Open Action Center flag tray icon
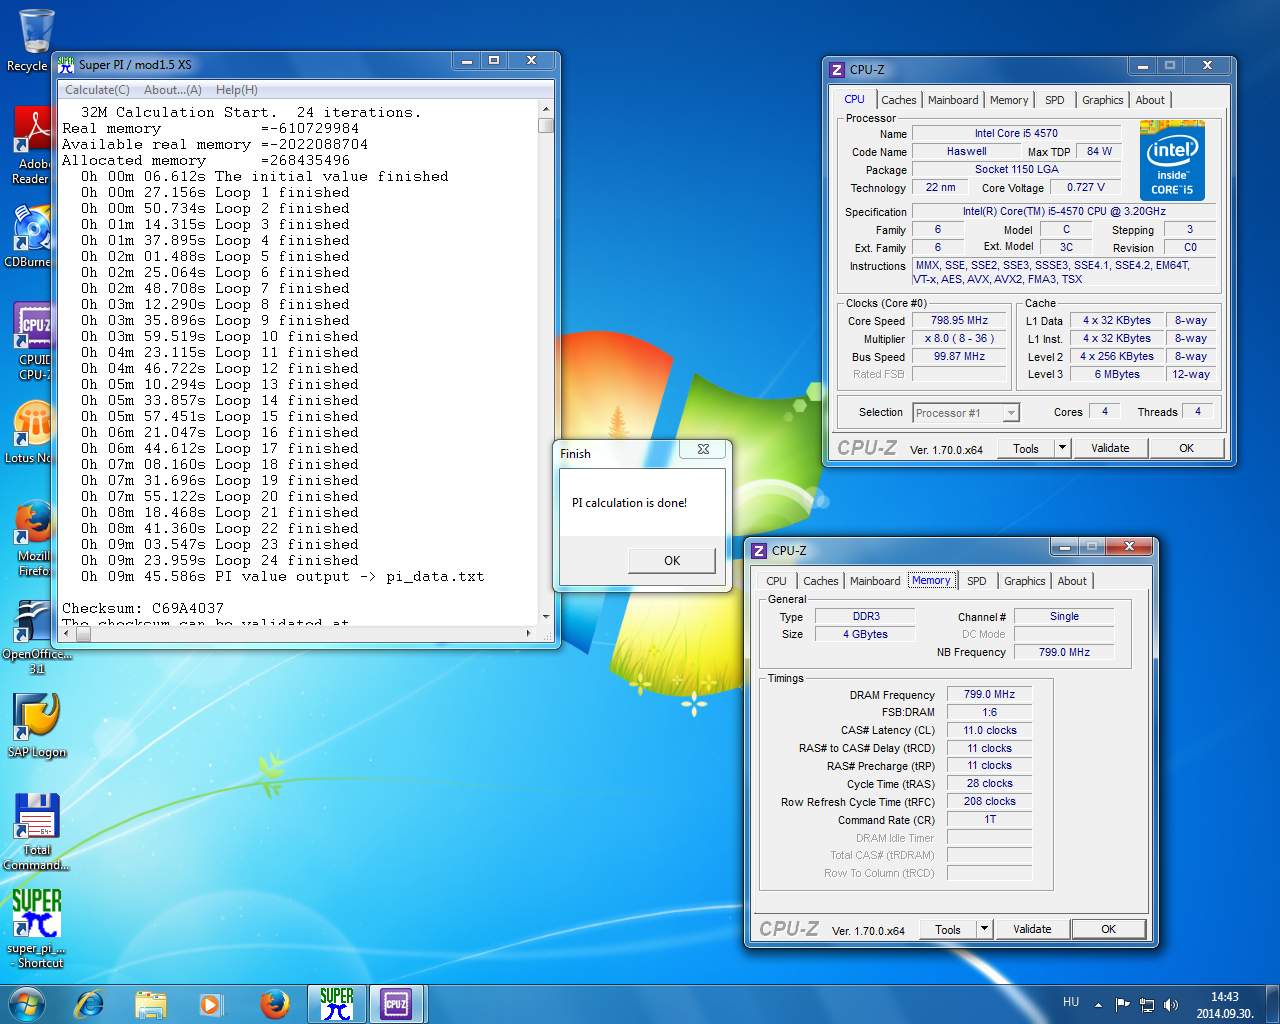 click(x=1122, y=1004)
